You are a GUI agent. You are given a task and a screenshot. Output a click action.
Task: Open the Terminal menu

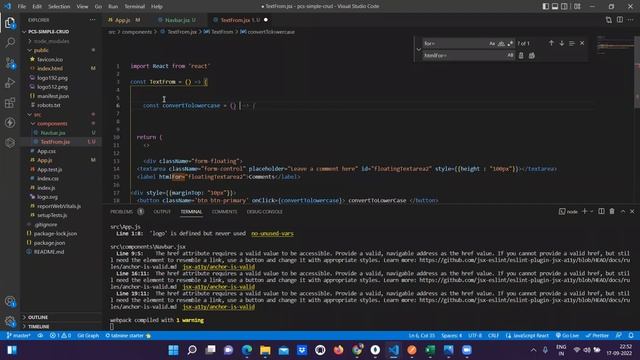tap(135, 6)
